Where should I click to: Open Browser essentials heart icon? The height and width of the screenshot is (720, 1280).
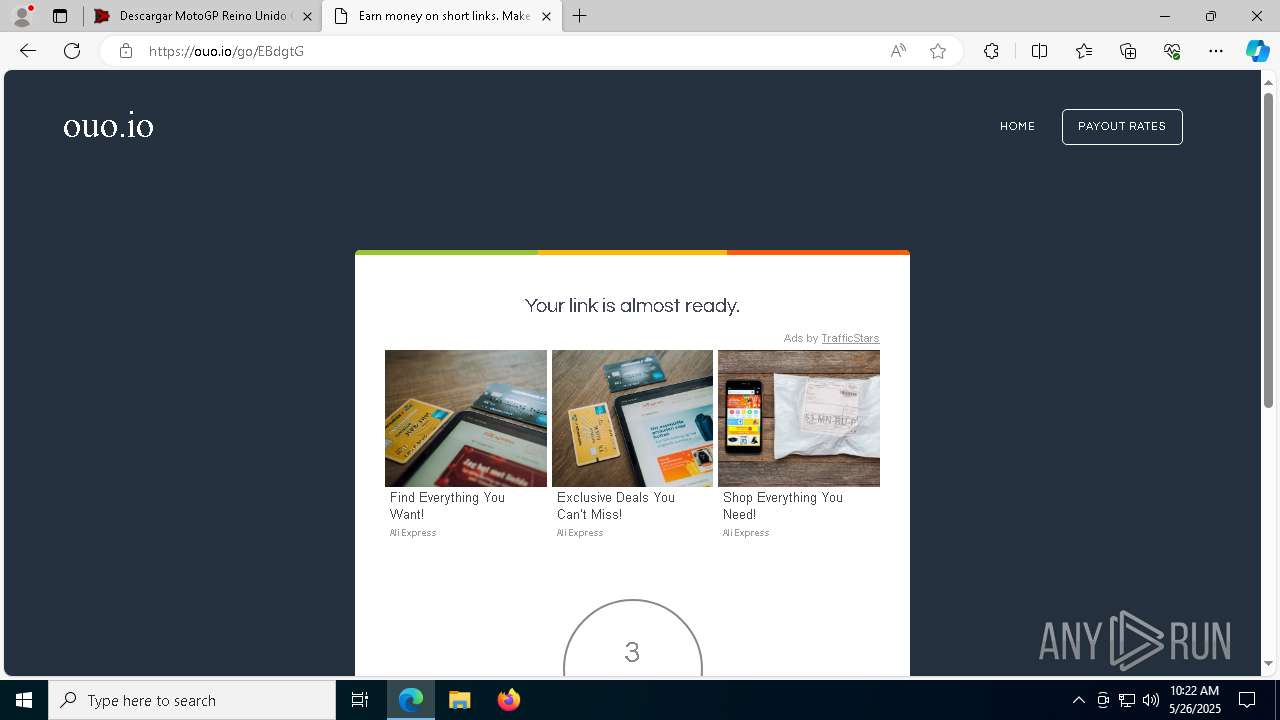(x=1172, y=51)
